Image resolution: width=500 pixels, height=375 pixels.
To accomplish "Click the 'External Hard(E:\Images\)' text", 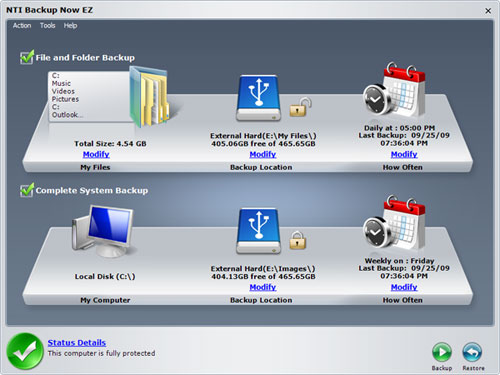I will 263,269.
